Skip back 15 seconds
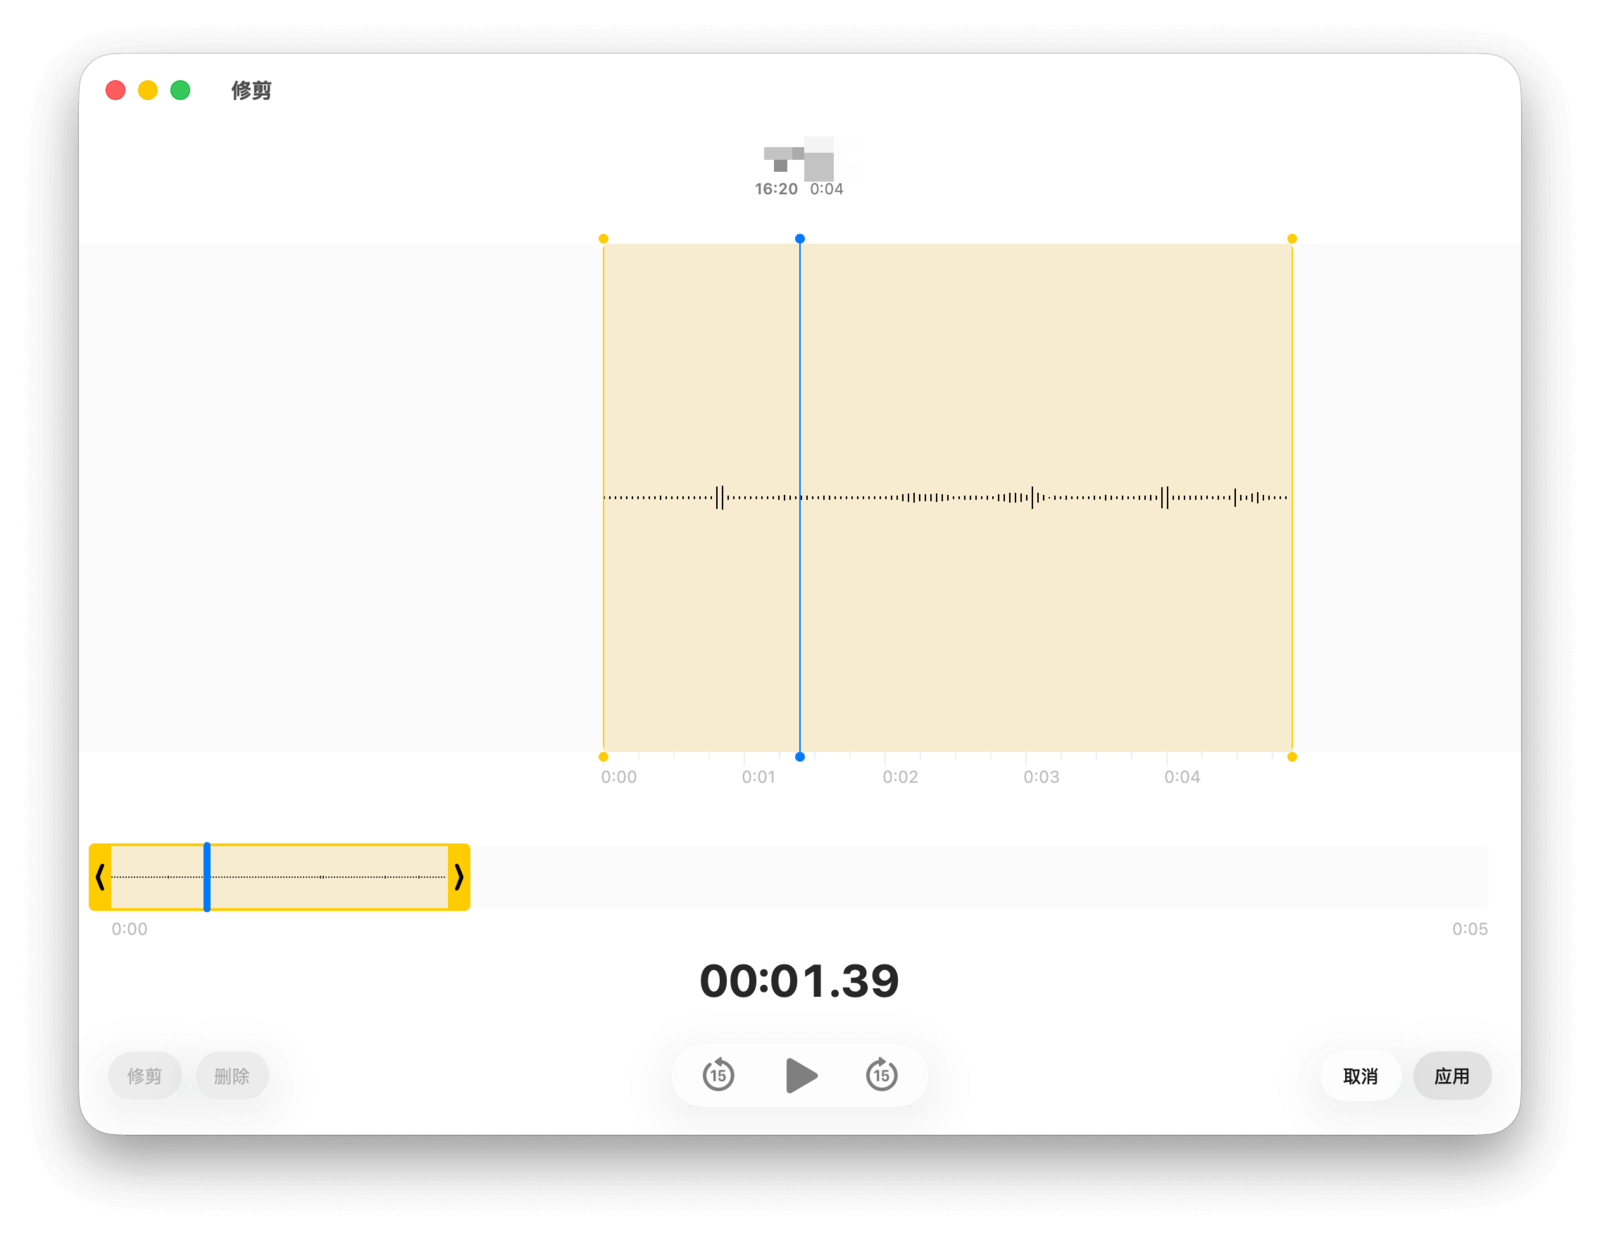The image size is (1600, 1239). click(718, 1076)
